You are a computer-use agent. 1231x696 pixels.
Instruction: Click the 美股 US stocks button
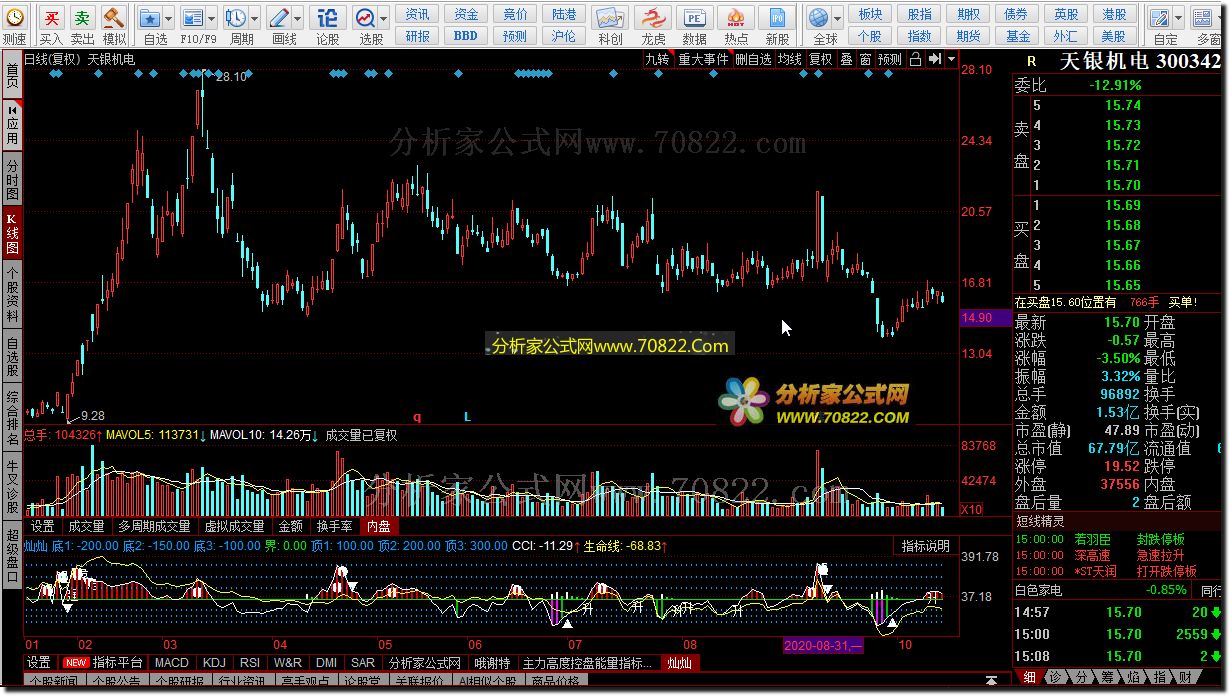pos(1114,36)
